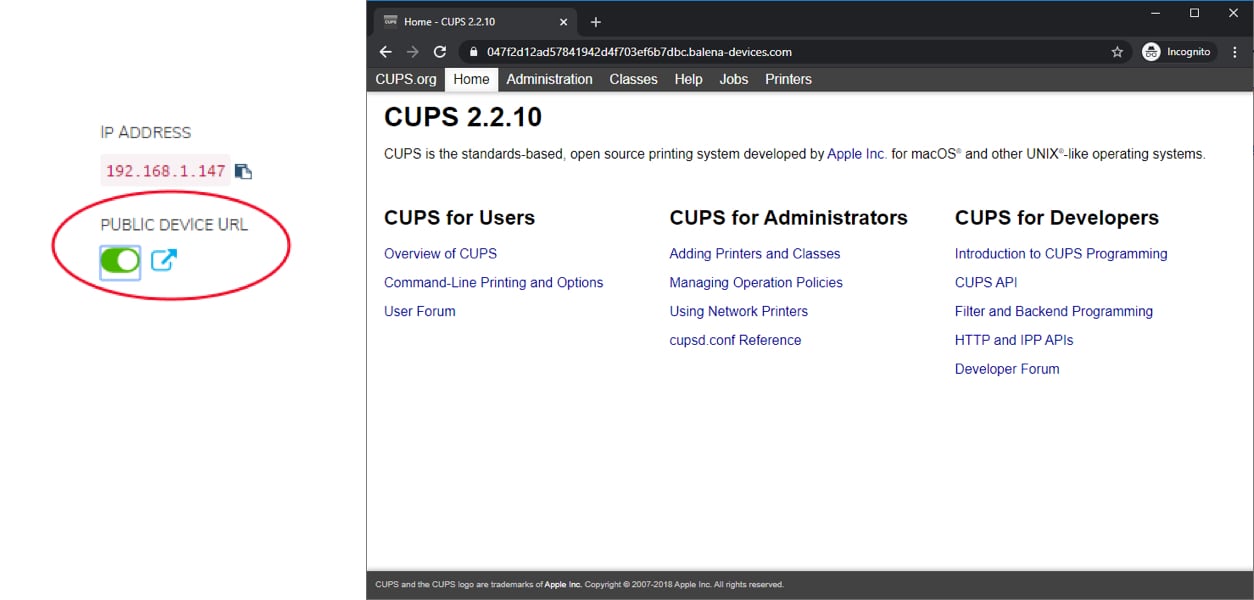
Task: Open a new browser tab
Action: (x=594, y=21)
